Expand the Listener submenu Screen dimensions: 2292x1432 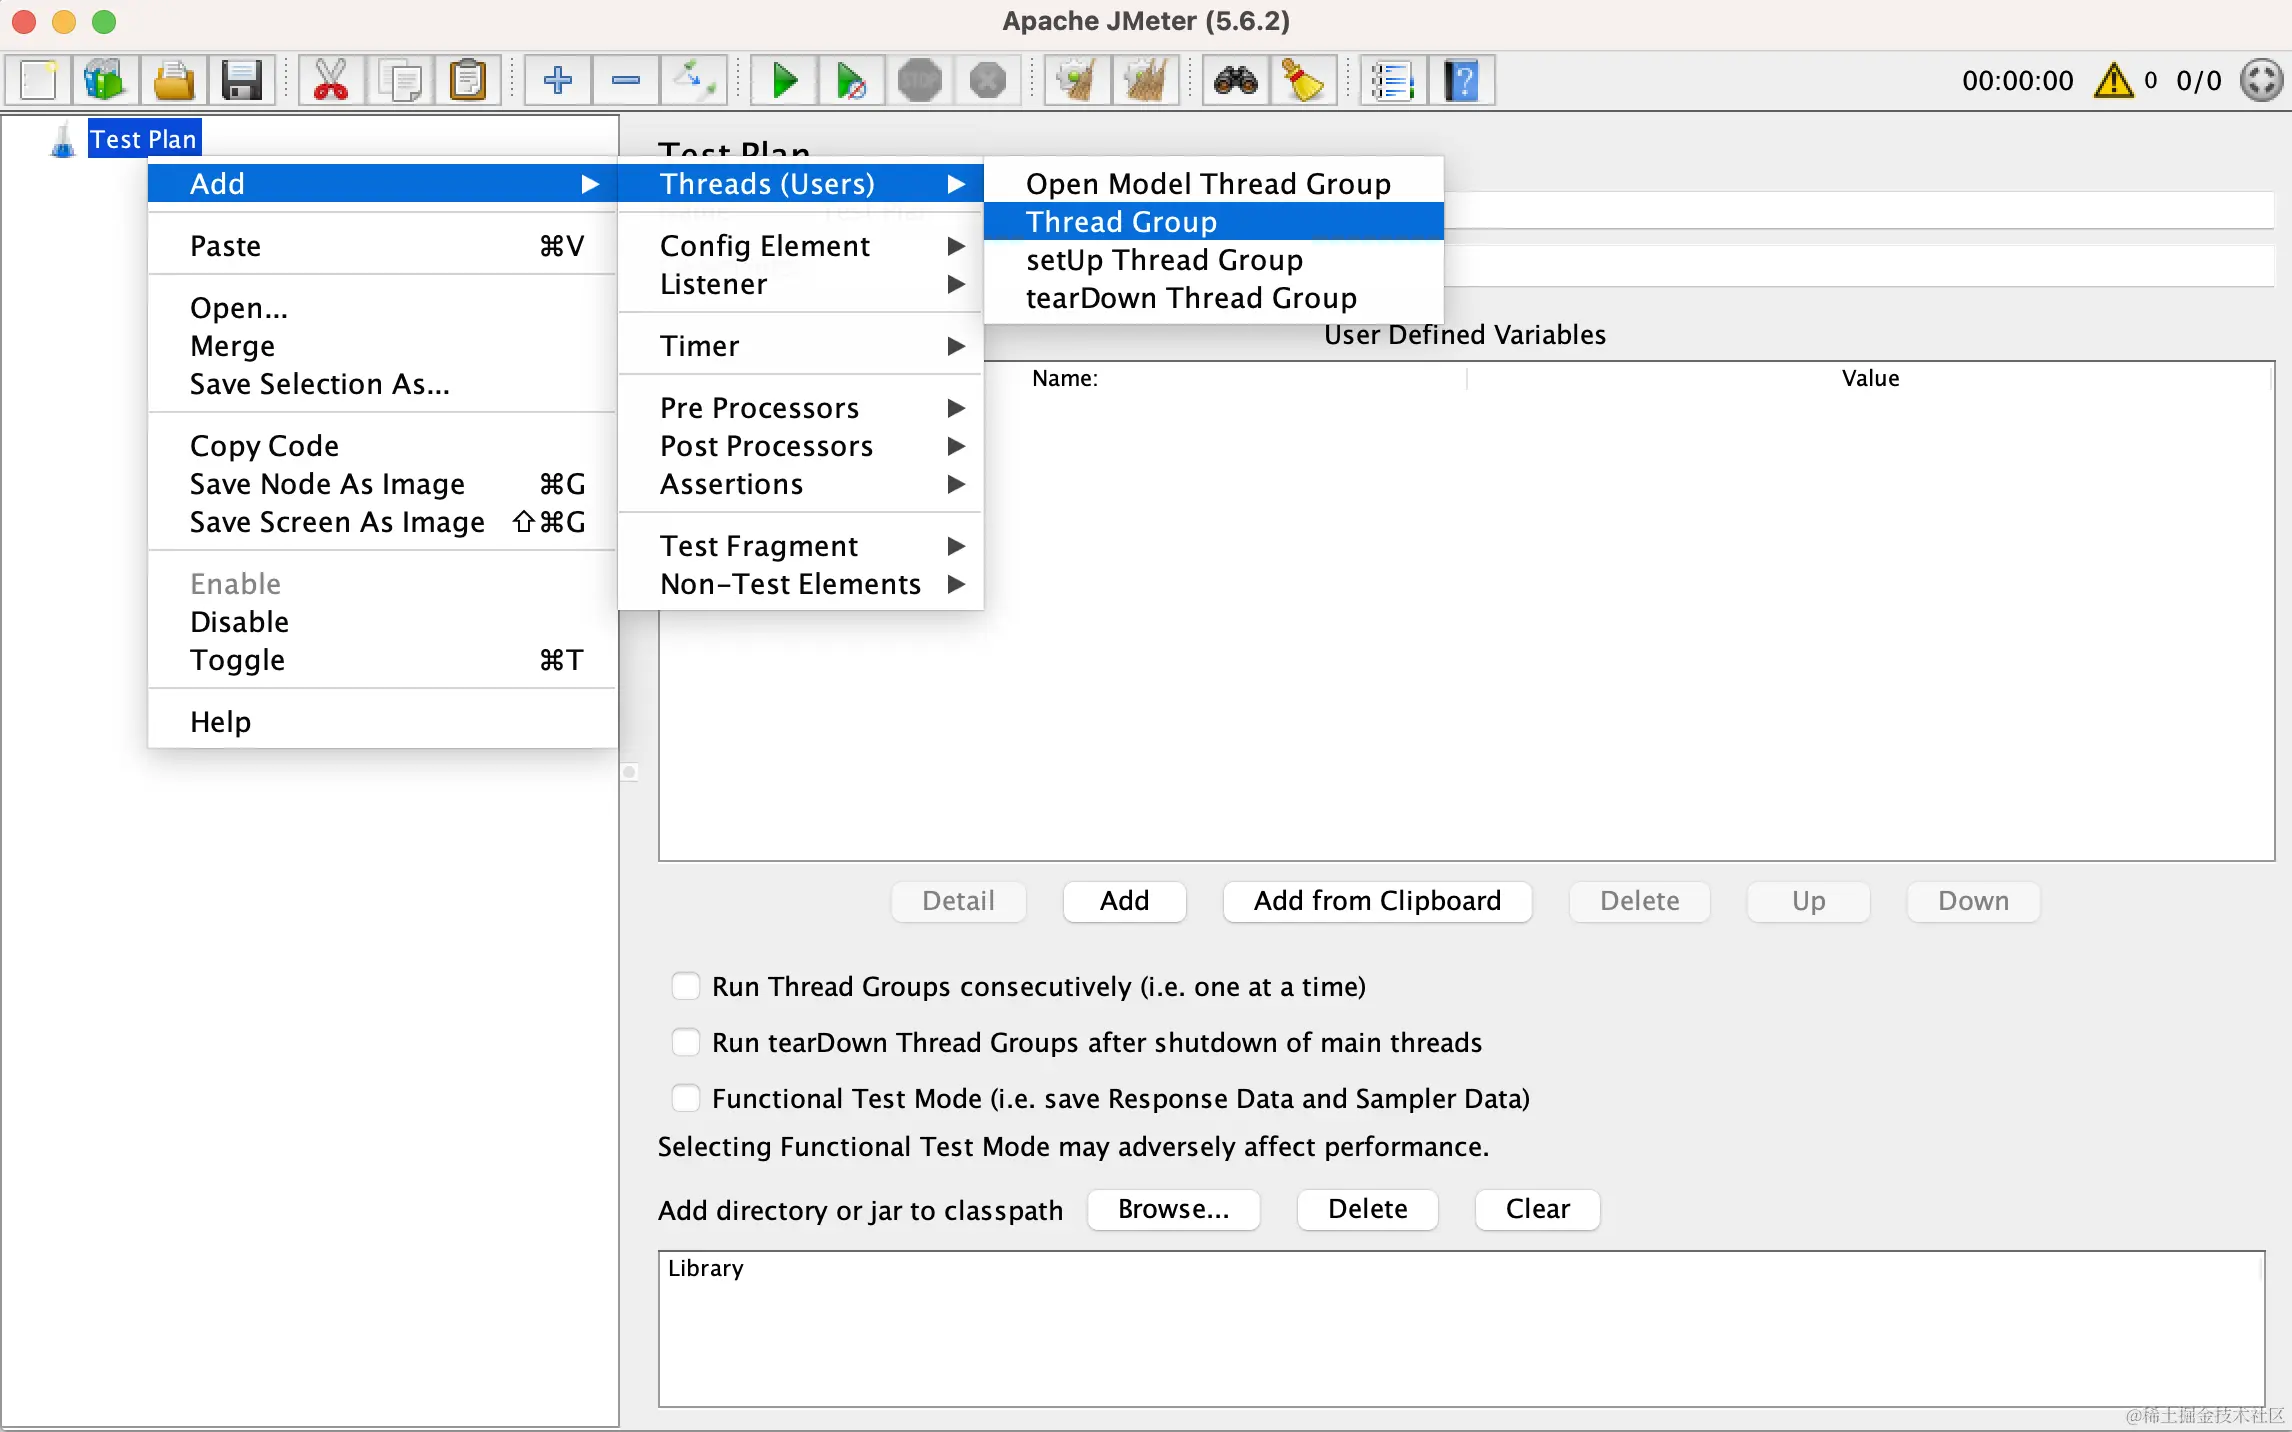coord(801,284)
